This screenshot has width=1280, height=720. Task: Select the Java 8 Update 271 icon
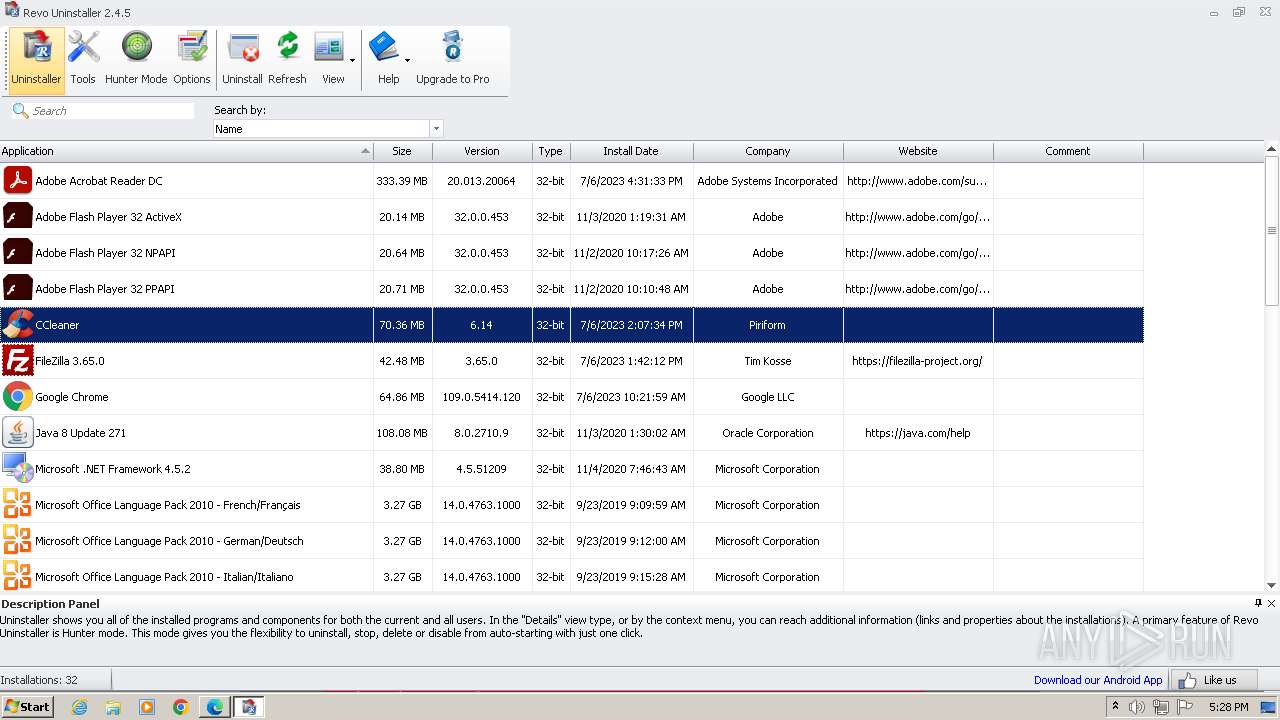[18, 433]
